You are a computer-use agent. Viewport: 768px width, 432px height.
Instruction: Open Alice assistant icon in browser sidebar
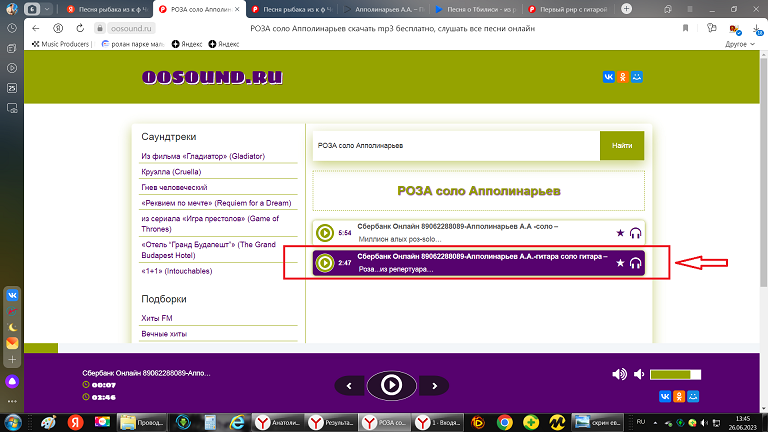(12, 382)
